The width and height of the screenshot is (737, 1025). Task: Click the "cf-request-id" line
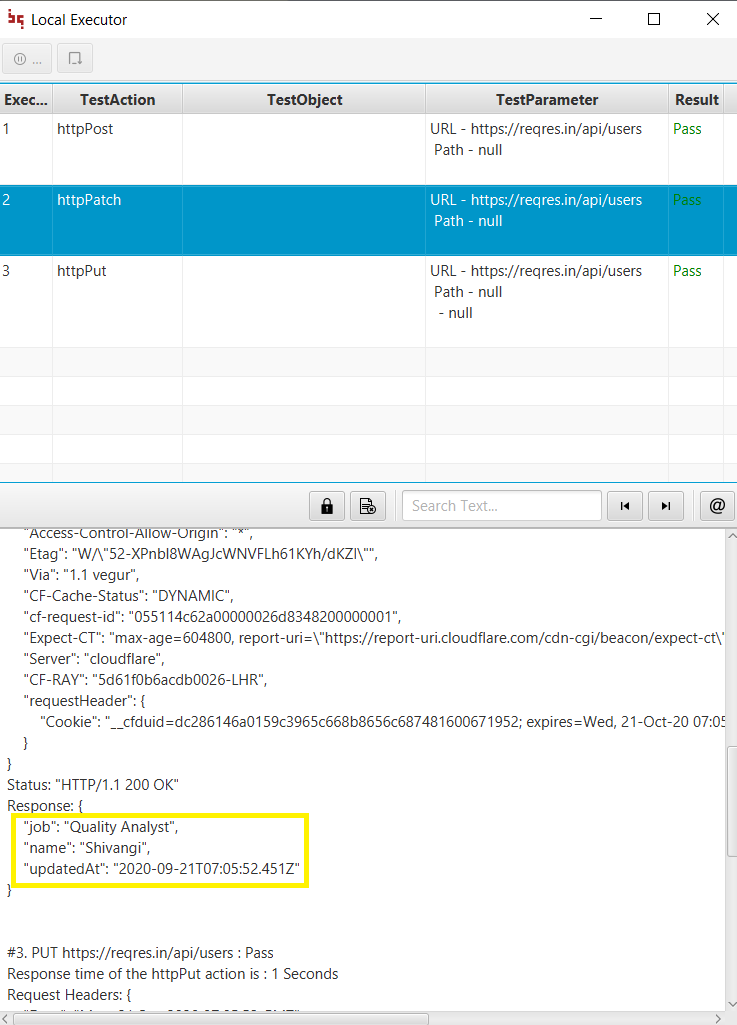(213, 616)
